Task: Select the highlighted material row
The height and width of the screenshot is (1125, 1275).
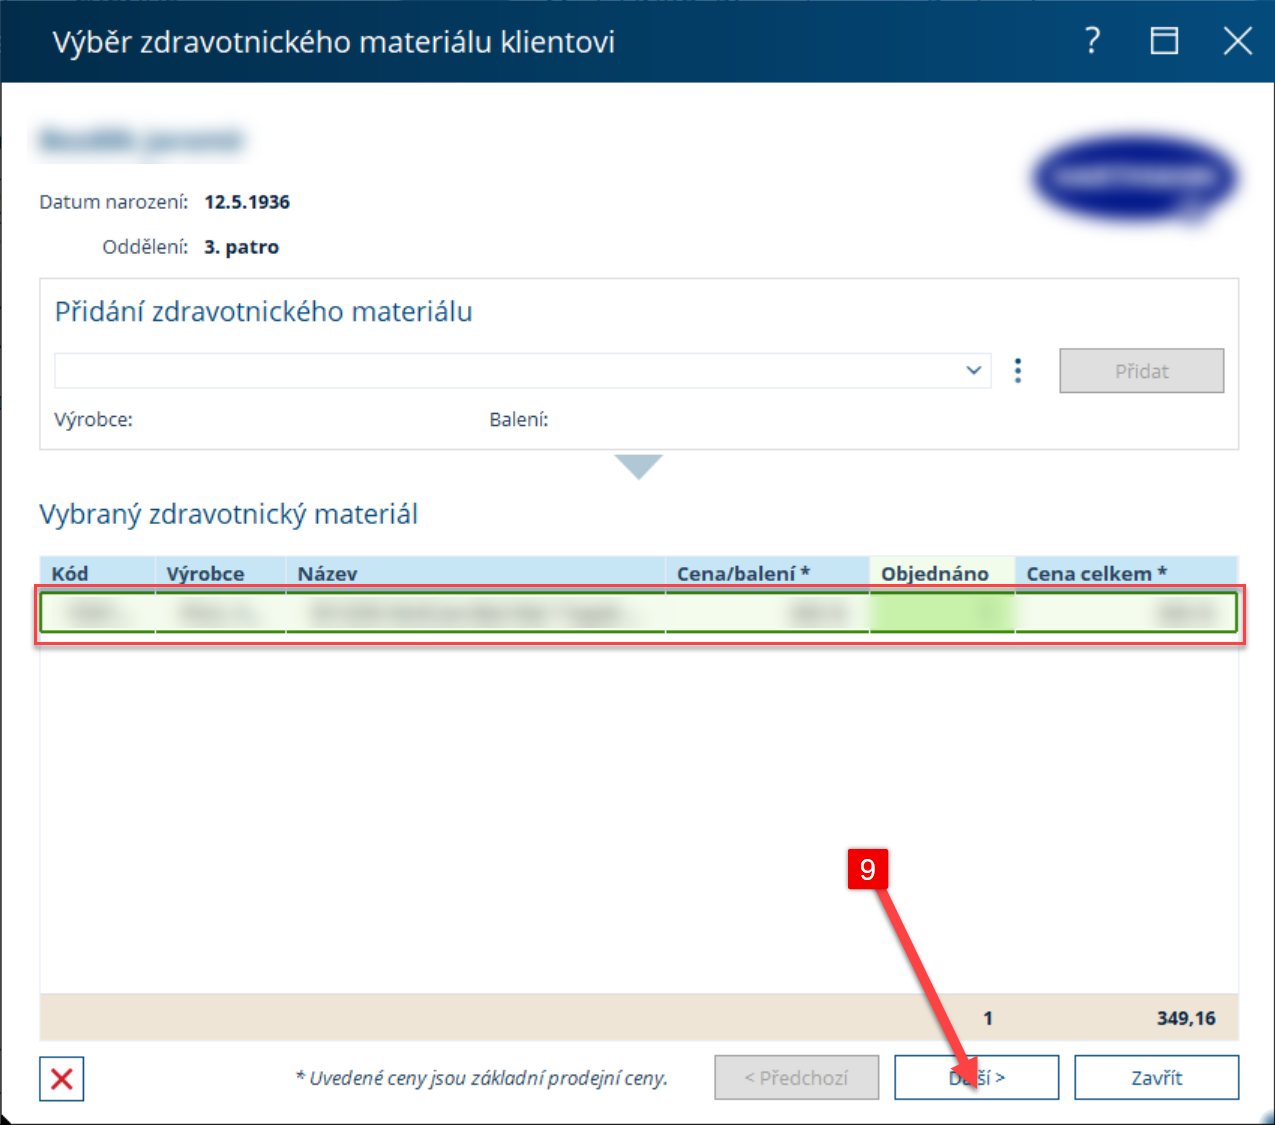Action: point(639,613)
